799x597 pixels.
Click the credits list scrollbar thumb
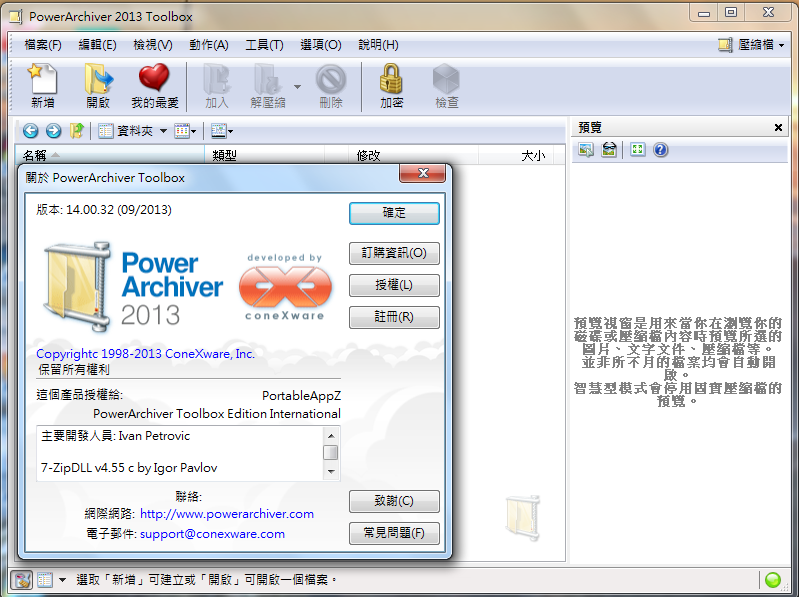(x=331, y=452)
